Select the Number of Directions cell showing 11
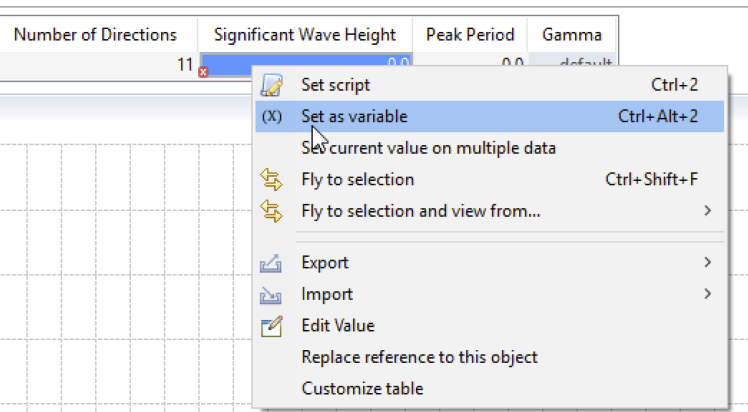 (x=100, y=63)
